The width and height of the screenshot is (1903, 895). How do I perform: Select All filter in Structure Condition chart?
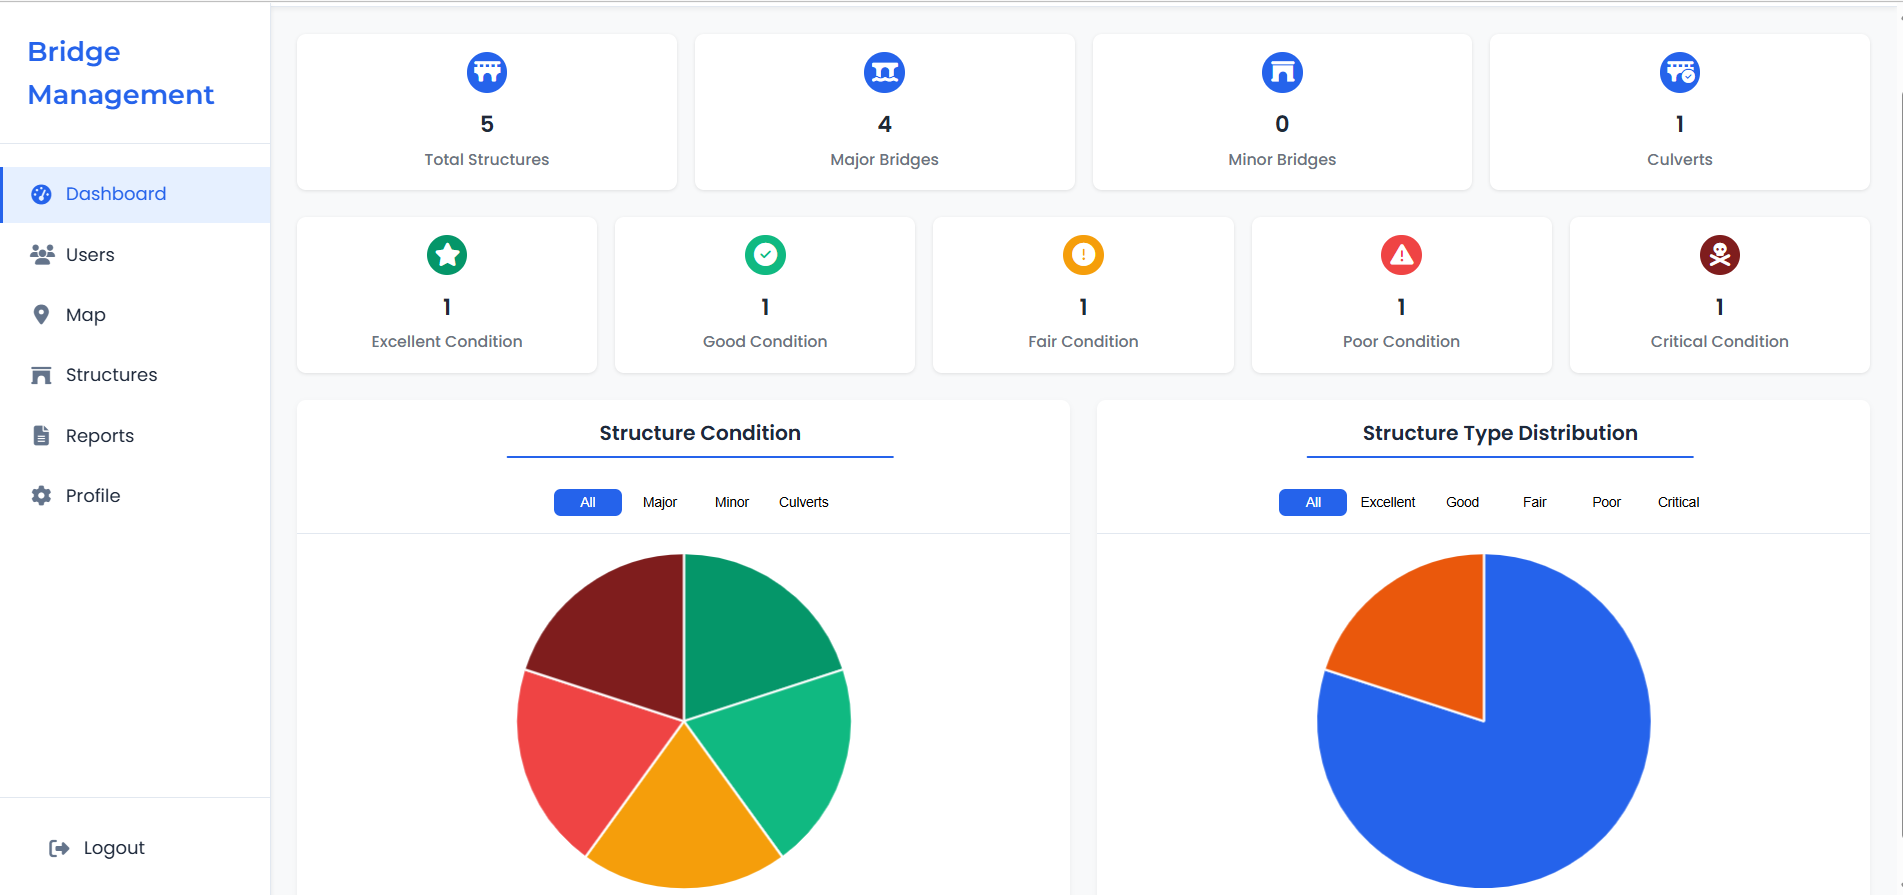click(x=588, y=502)
